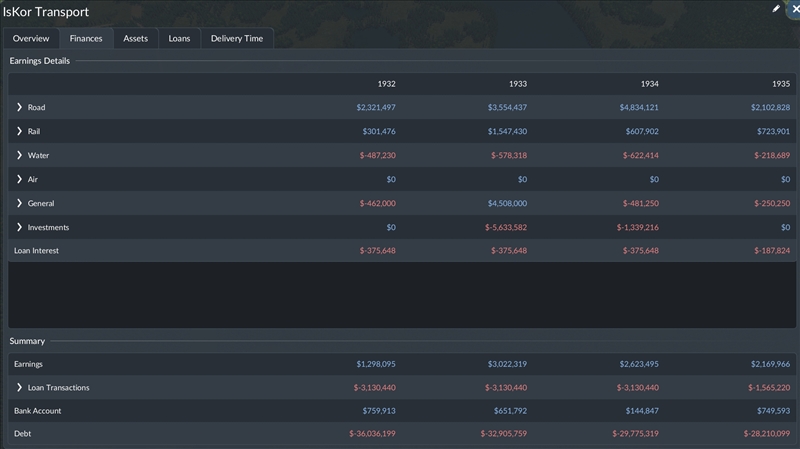Click Bank Account 1932 value $759,913

coord(379,411)
